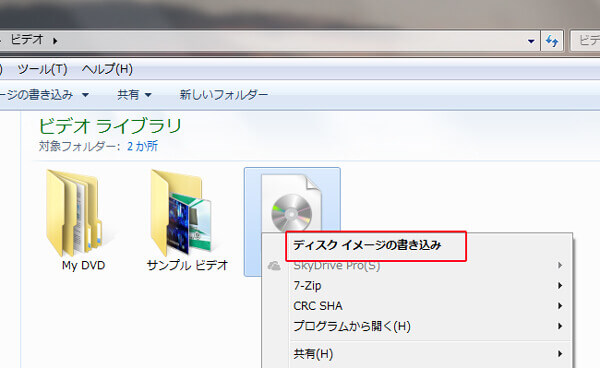
Task: Click the SkyDrive cloud icon in context menu
Action: (x=274, y=265)
